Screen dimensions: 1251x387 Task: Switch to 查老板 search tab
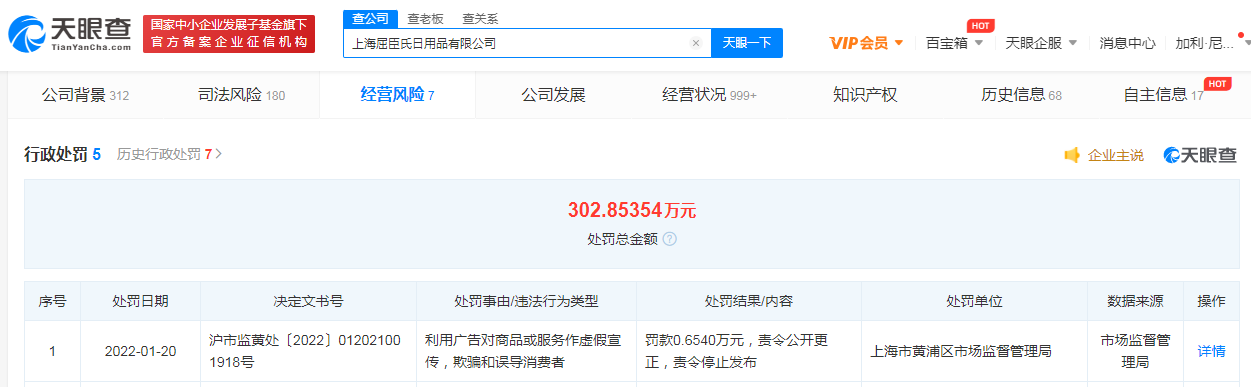[425, 18]
